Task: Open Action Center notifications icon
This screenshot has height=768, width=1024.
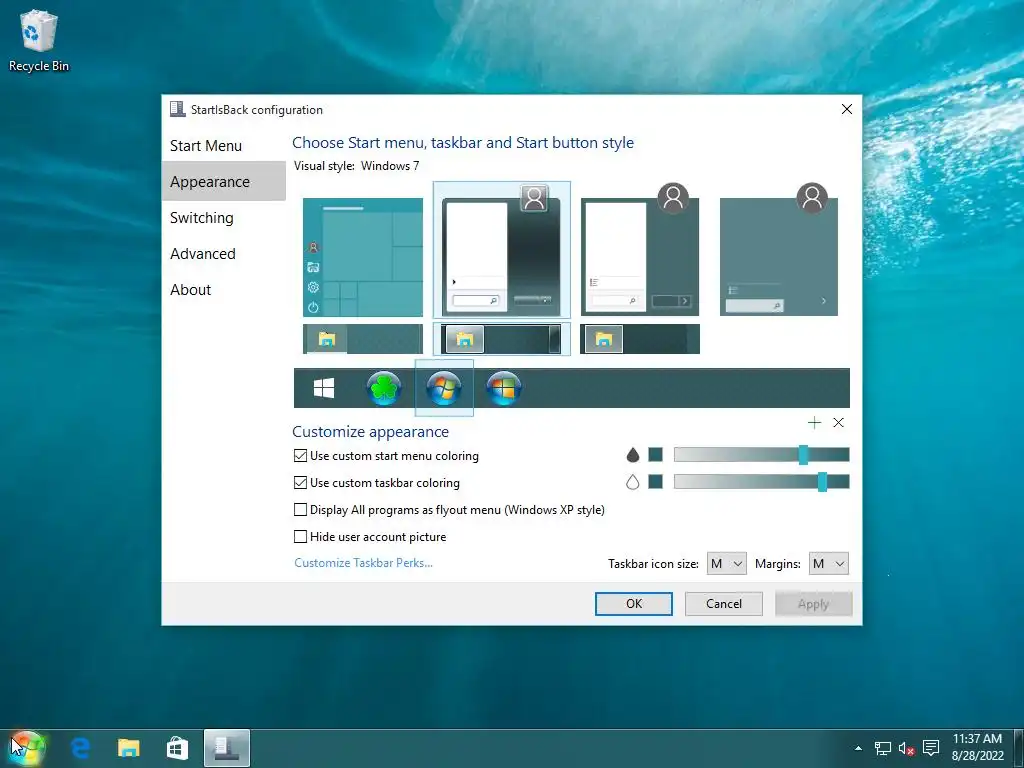Action: [931, 748]
